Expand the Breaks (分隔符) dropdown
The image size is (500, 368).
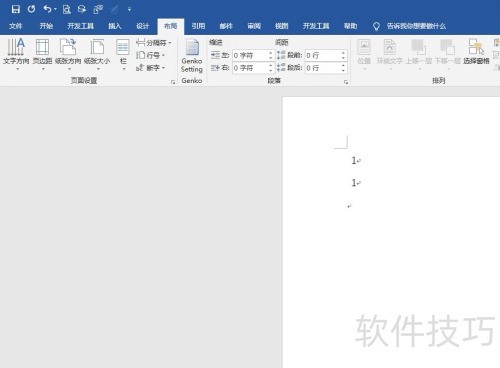(x=154, y=43)
